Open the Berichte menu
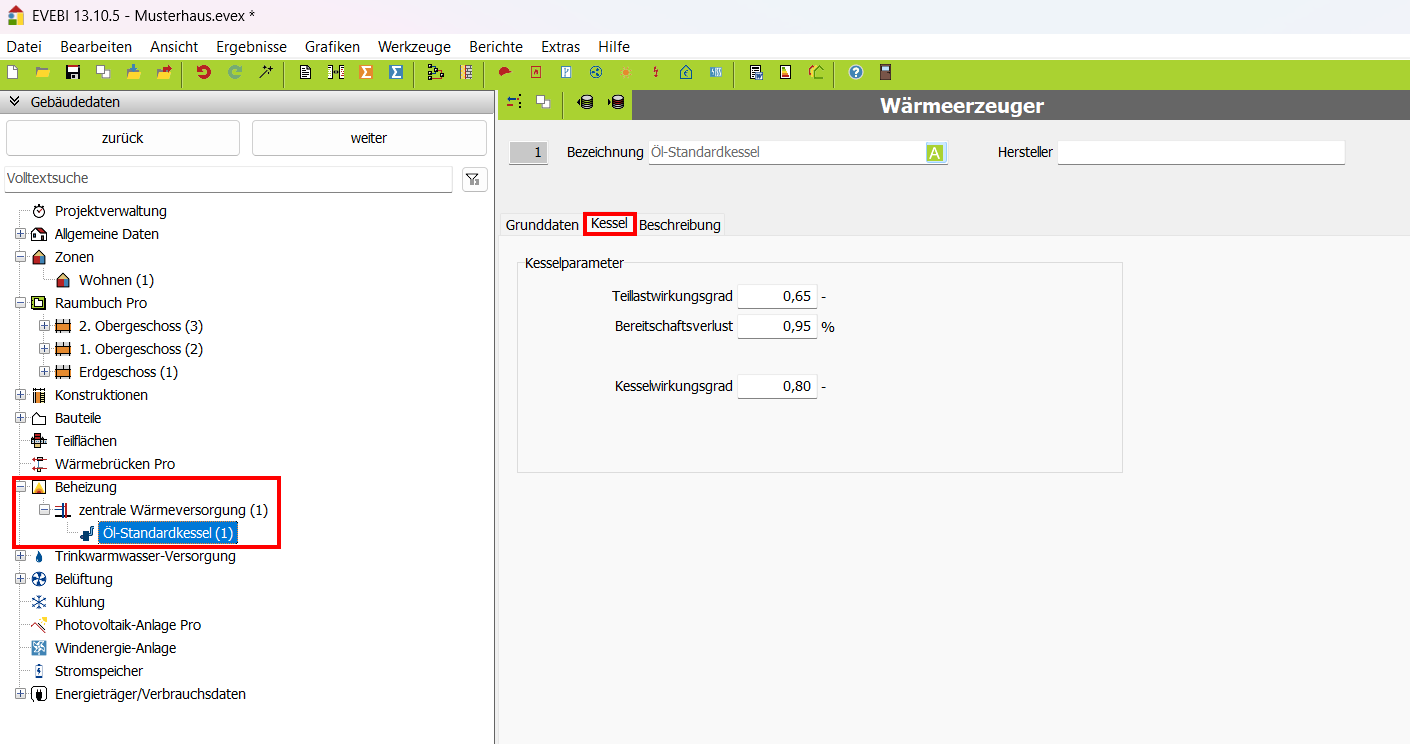This screenshot has width=1410, height=744. (495, 47)
